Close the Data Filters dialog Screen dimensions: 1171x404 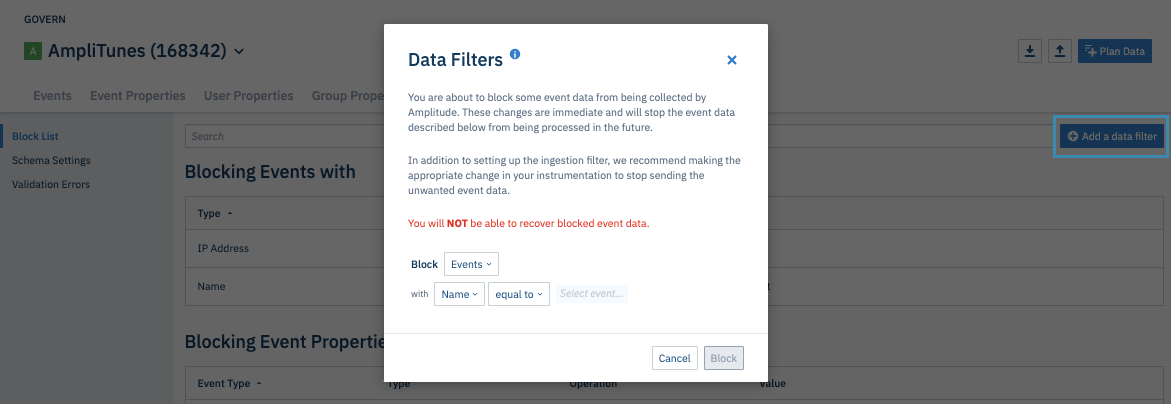732,60
